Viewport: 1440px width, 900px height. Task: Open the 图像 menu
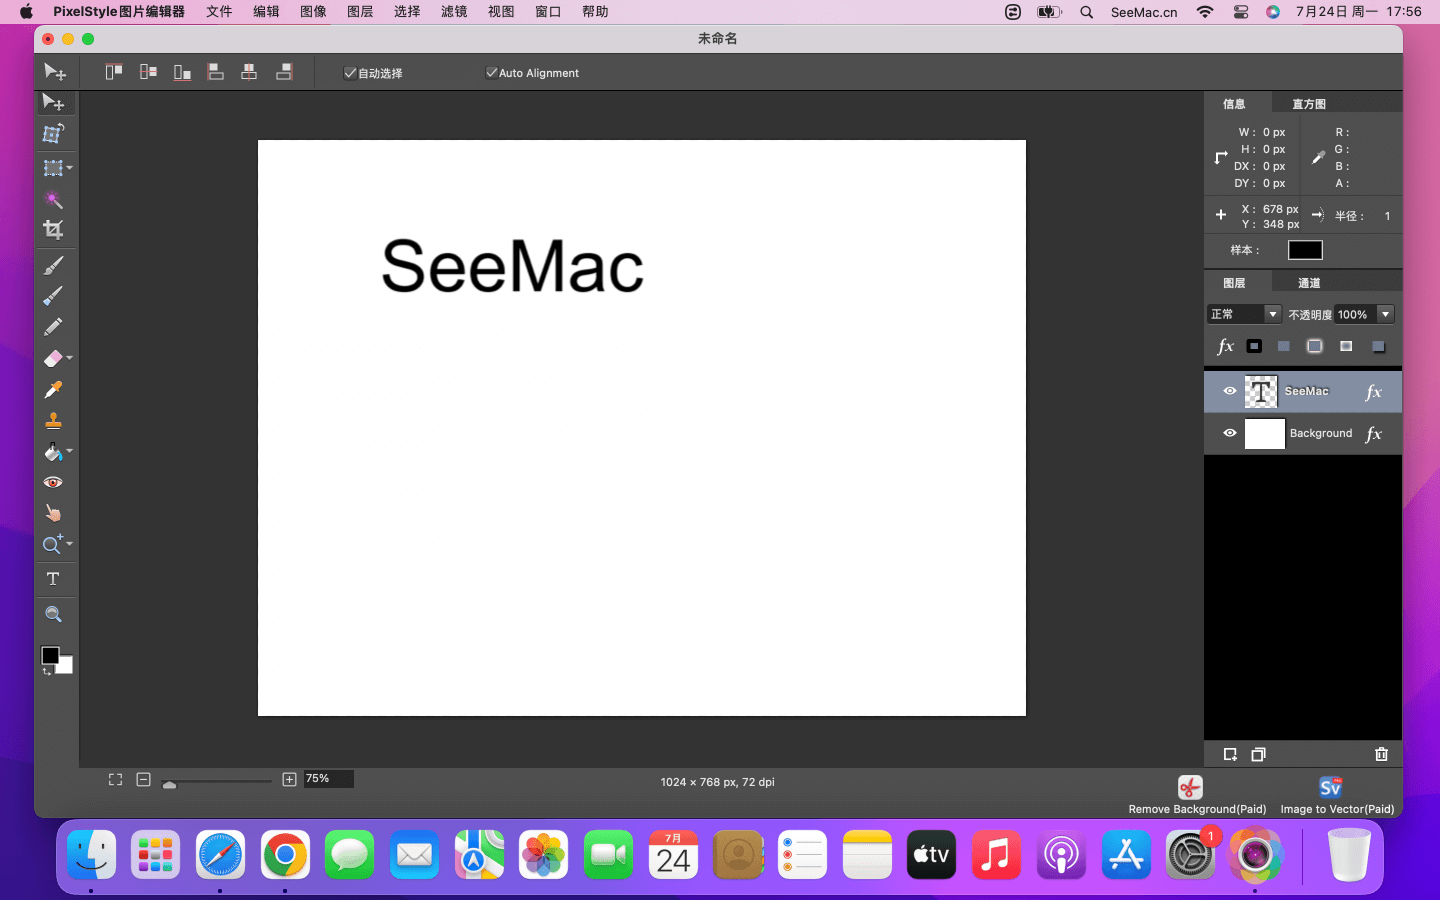tap(313, 12)
